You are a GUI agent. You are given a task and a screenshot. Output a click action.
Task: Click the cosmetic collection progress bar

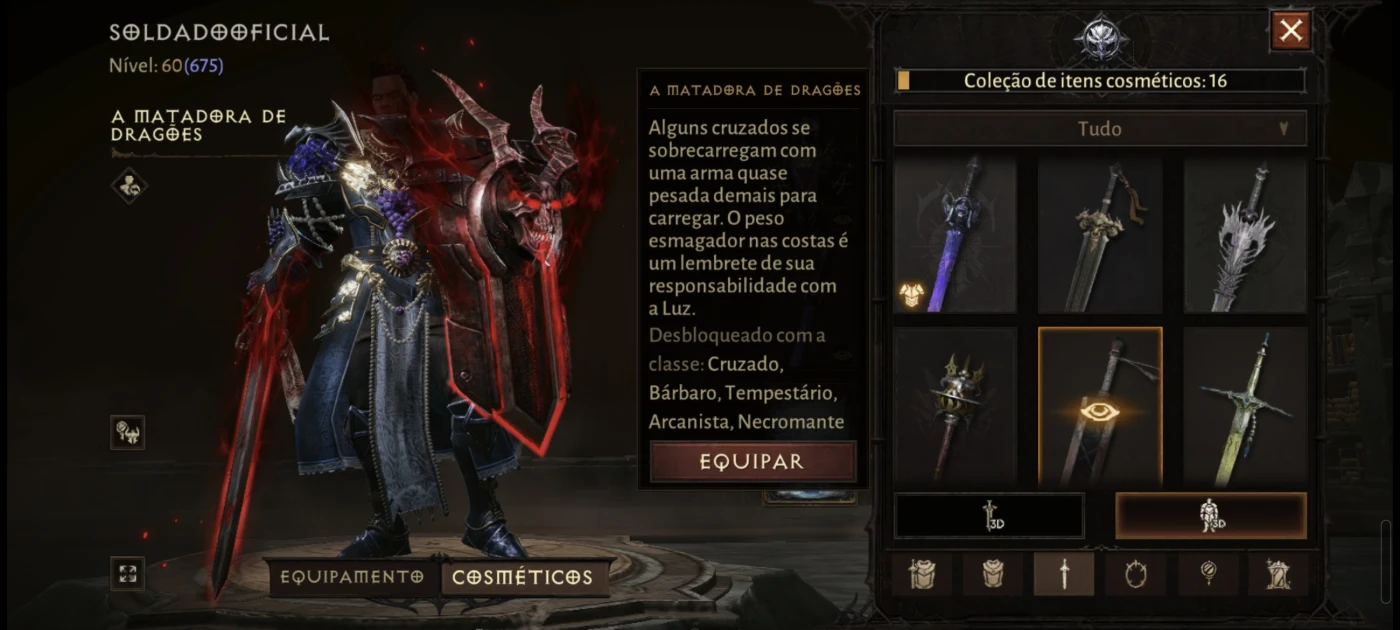coord(1100,81)
